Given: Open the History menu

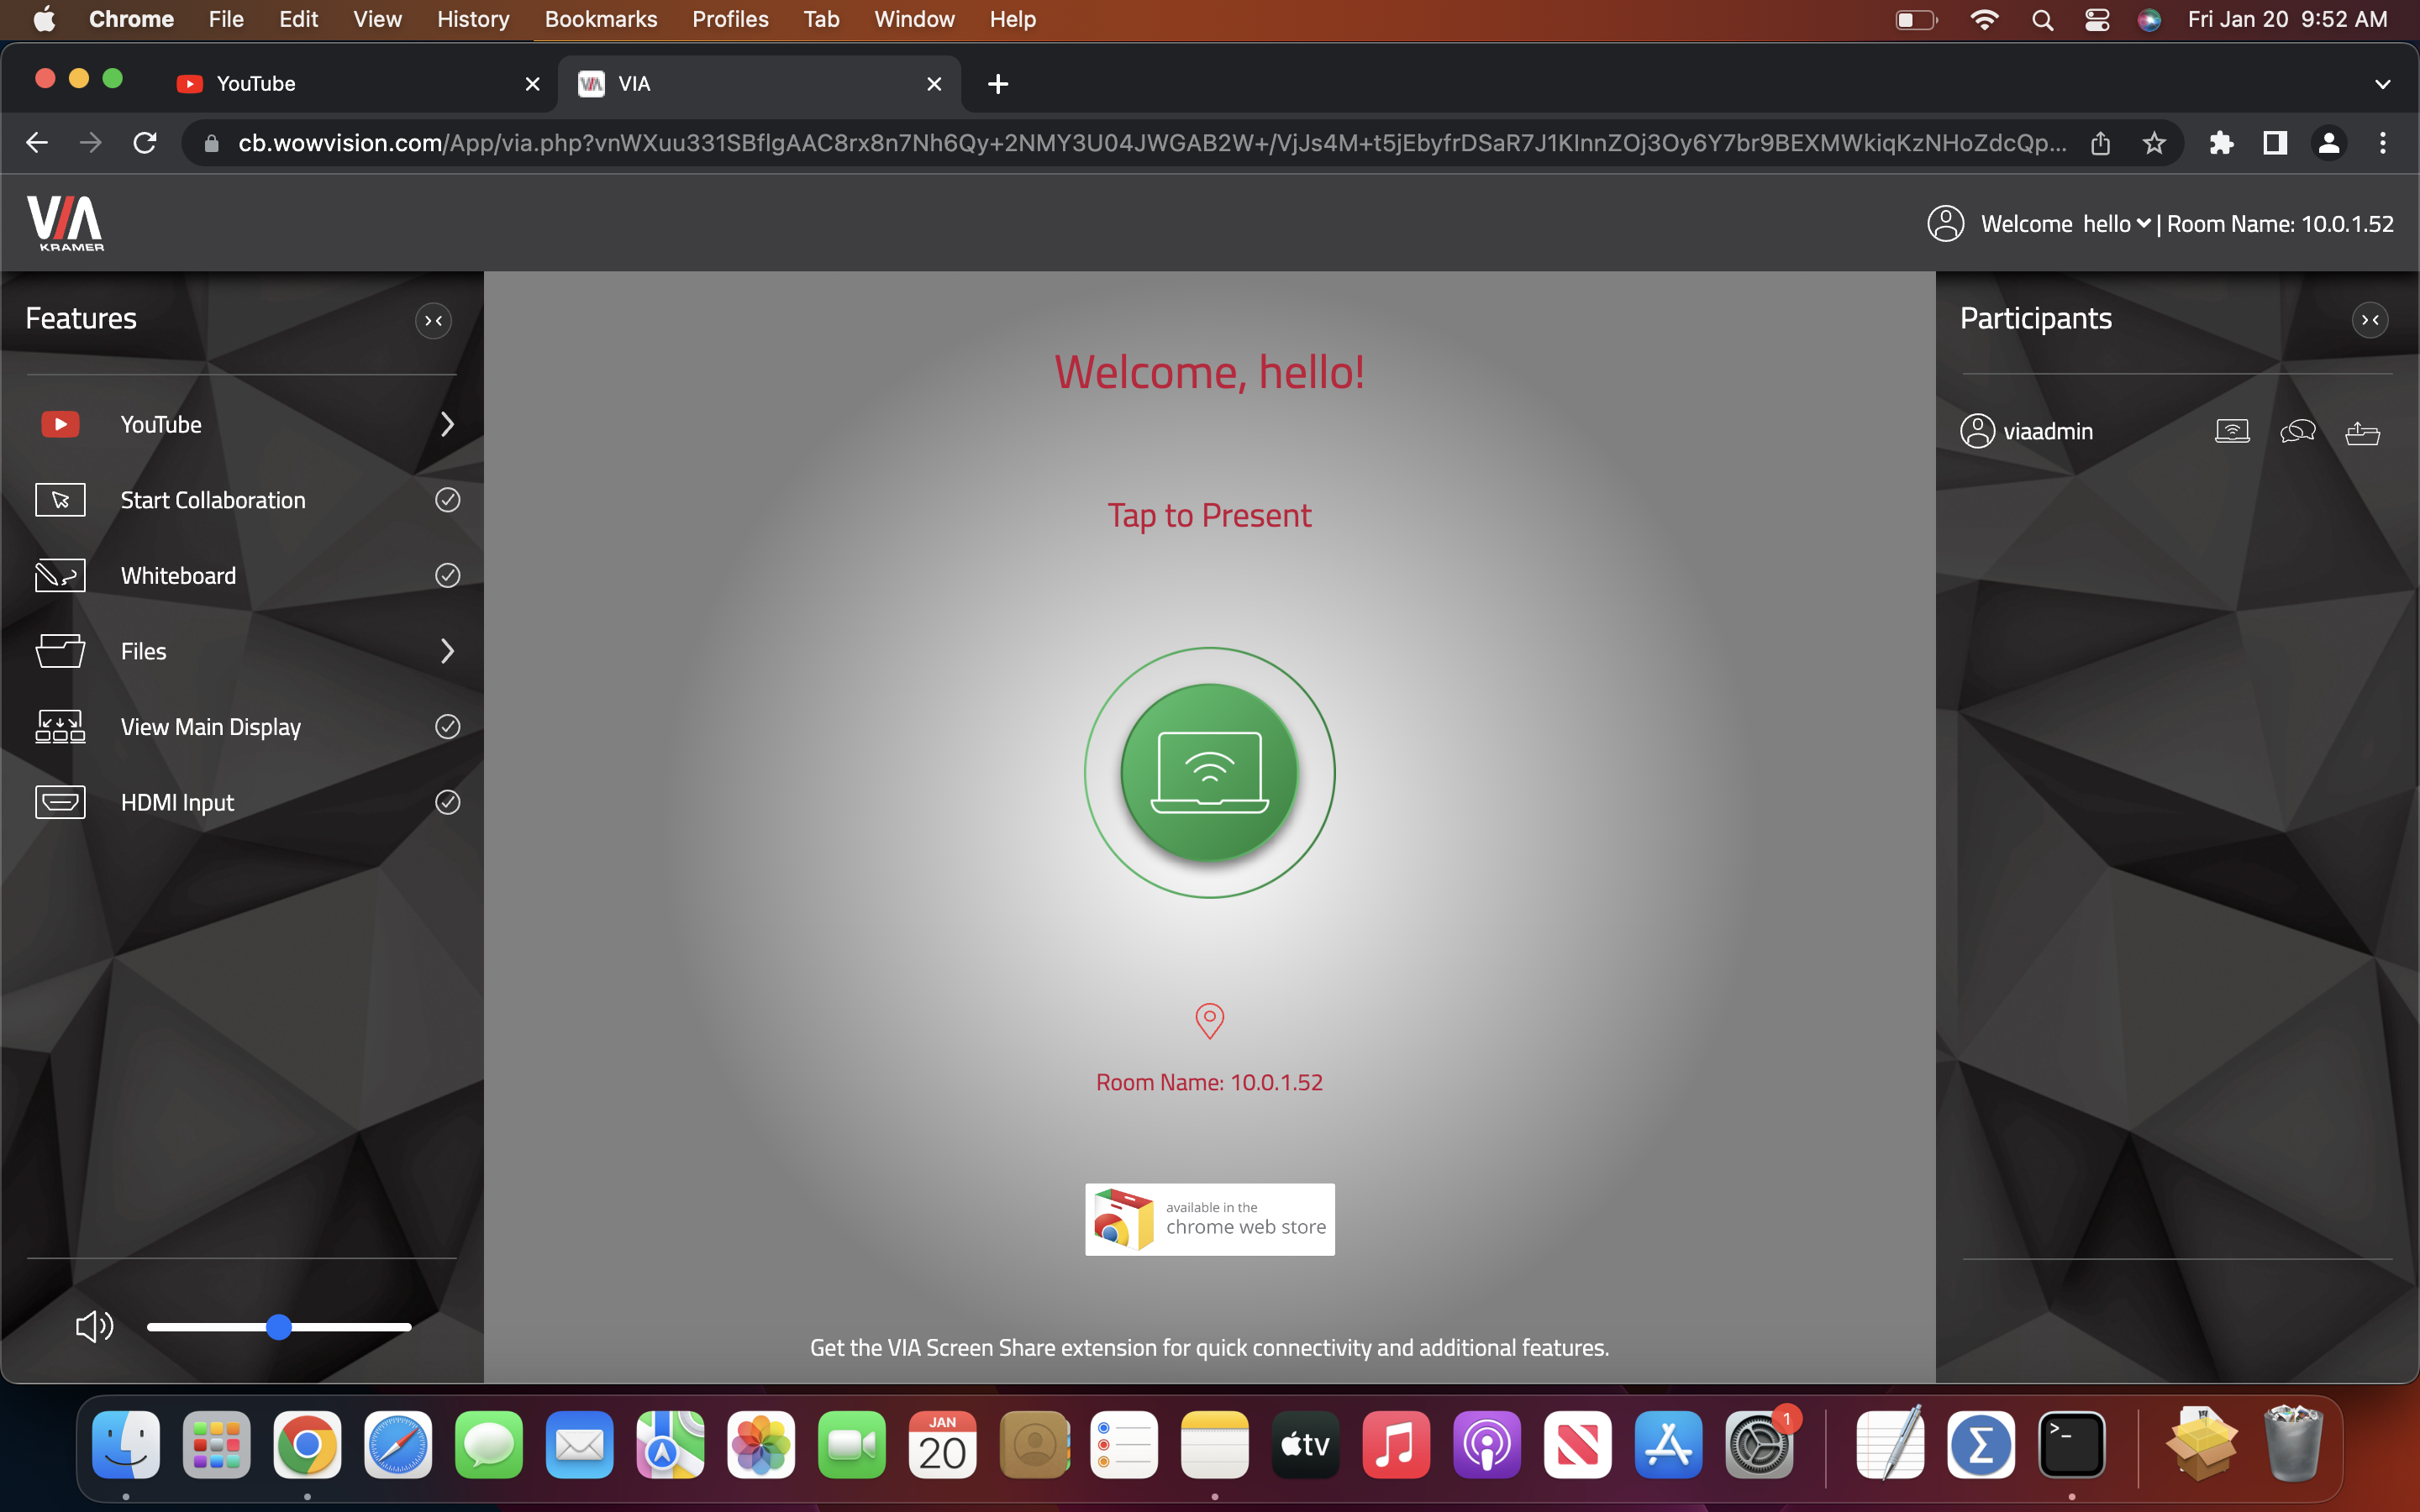Looking at the screenshot, I should tap(473, 19).
